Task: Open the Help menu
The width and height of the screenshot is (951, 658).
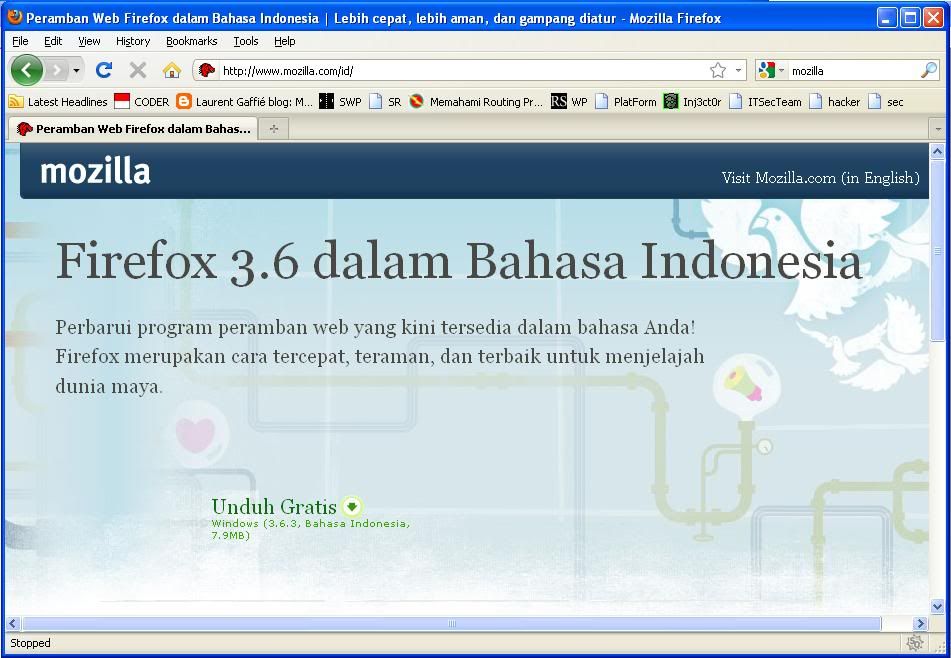Action: click(284, 41)
